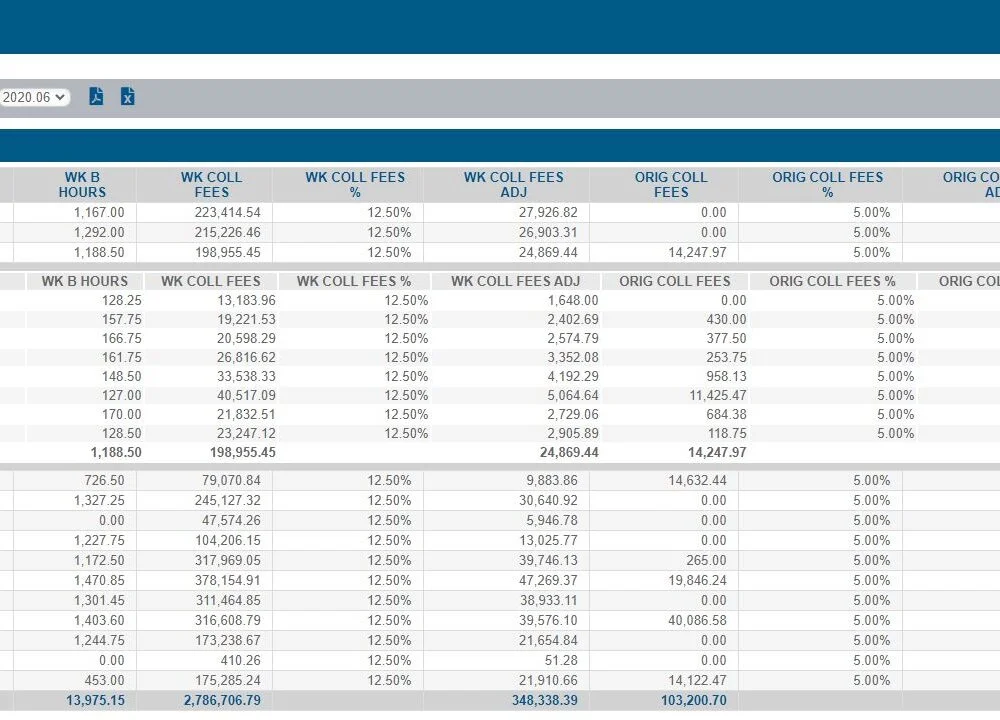Sort by WK B HOURS main header

(x=82, y=184)
